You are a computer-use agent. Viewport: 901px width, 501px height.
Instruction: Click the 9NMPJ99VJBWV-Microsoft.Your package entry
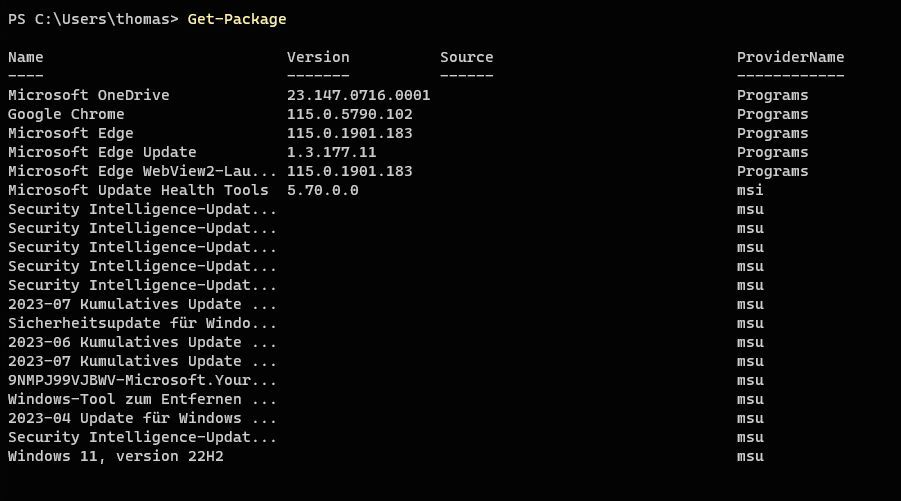[x=142, y=381]
